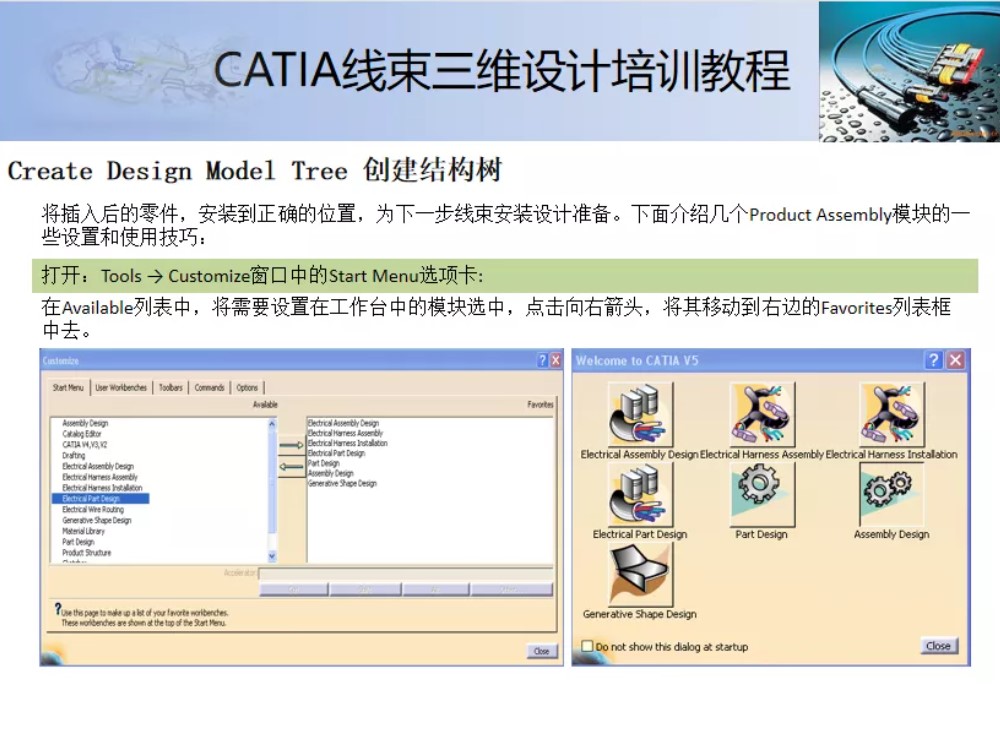
Task: Switch to the Commands tab
Action: click(209, 387)
